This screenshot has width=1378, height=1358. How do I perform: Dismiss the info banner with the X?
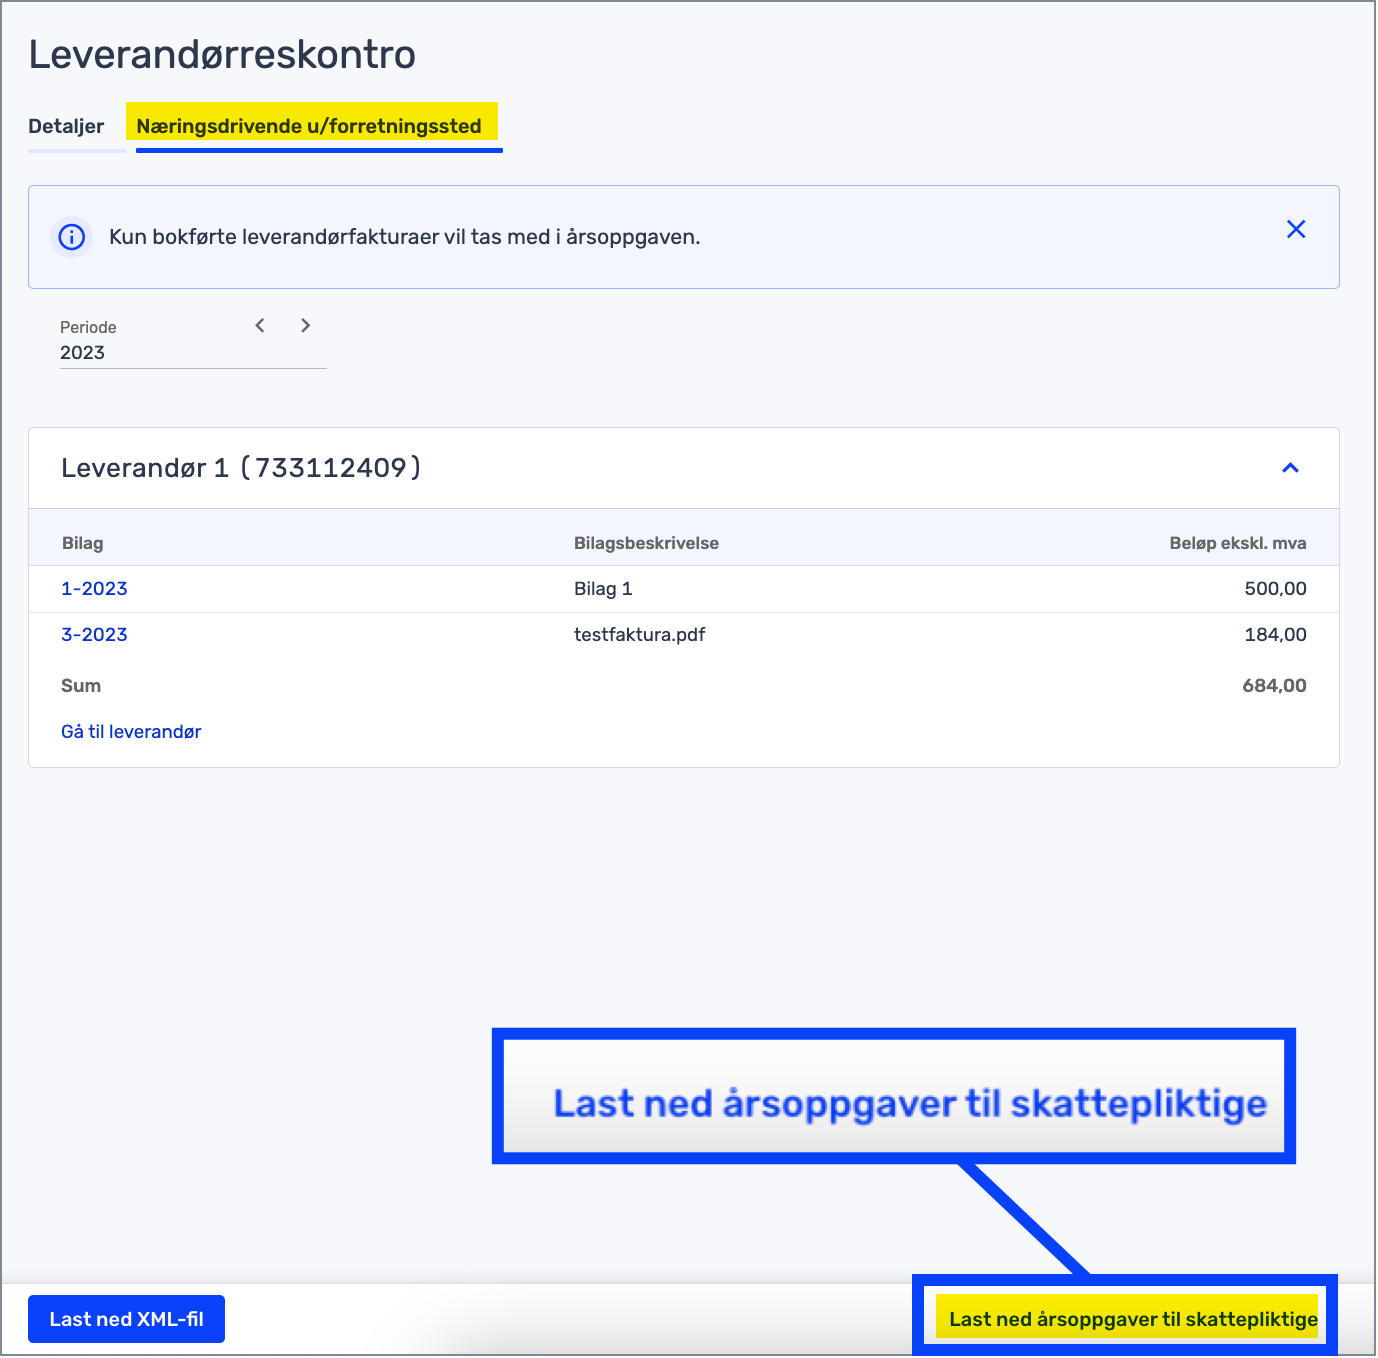(x=1296, y=229)
